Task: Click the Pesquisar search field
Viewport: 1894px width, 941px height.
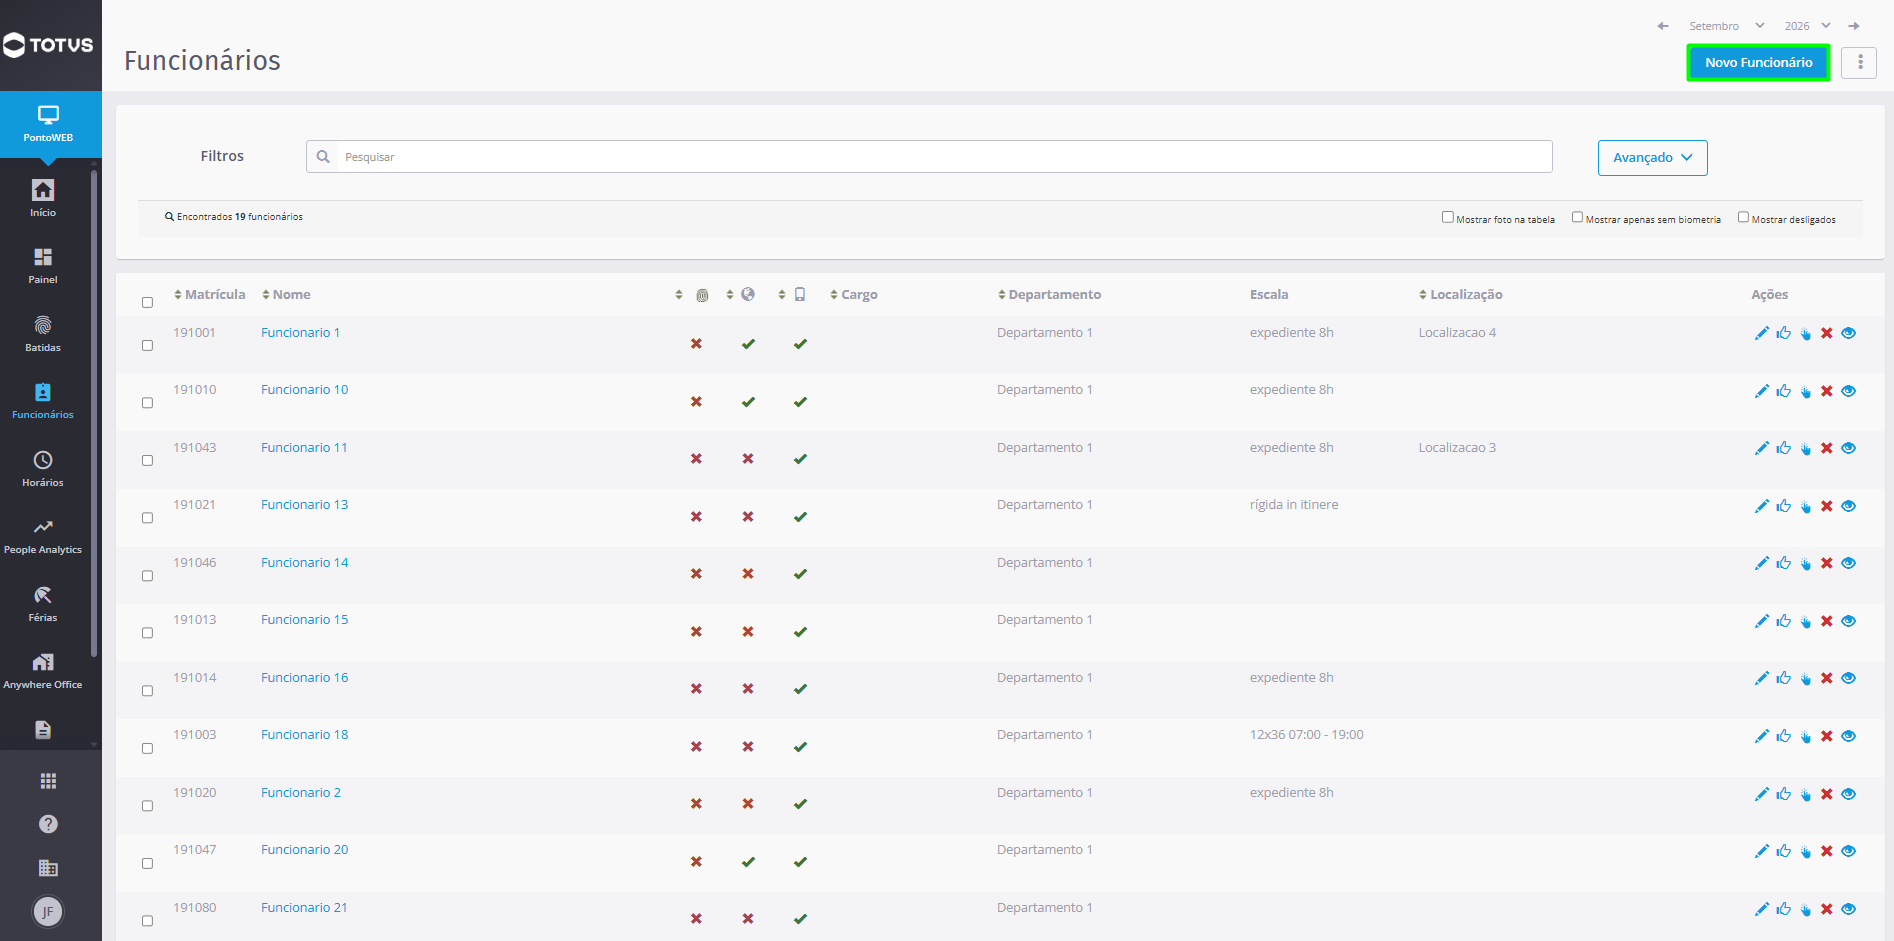Action: pos(929,157)
